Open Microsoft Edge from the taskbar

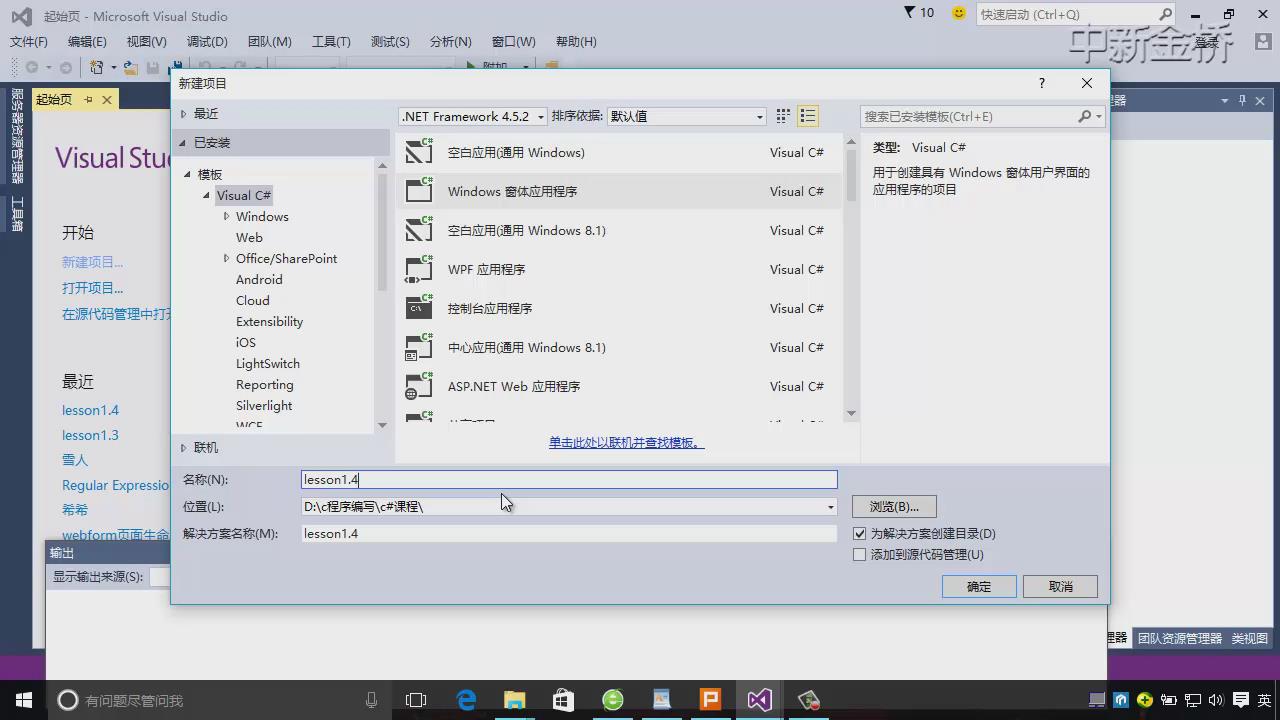click(x=466, y=699)
